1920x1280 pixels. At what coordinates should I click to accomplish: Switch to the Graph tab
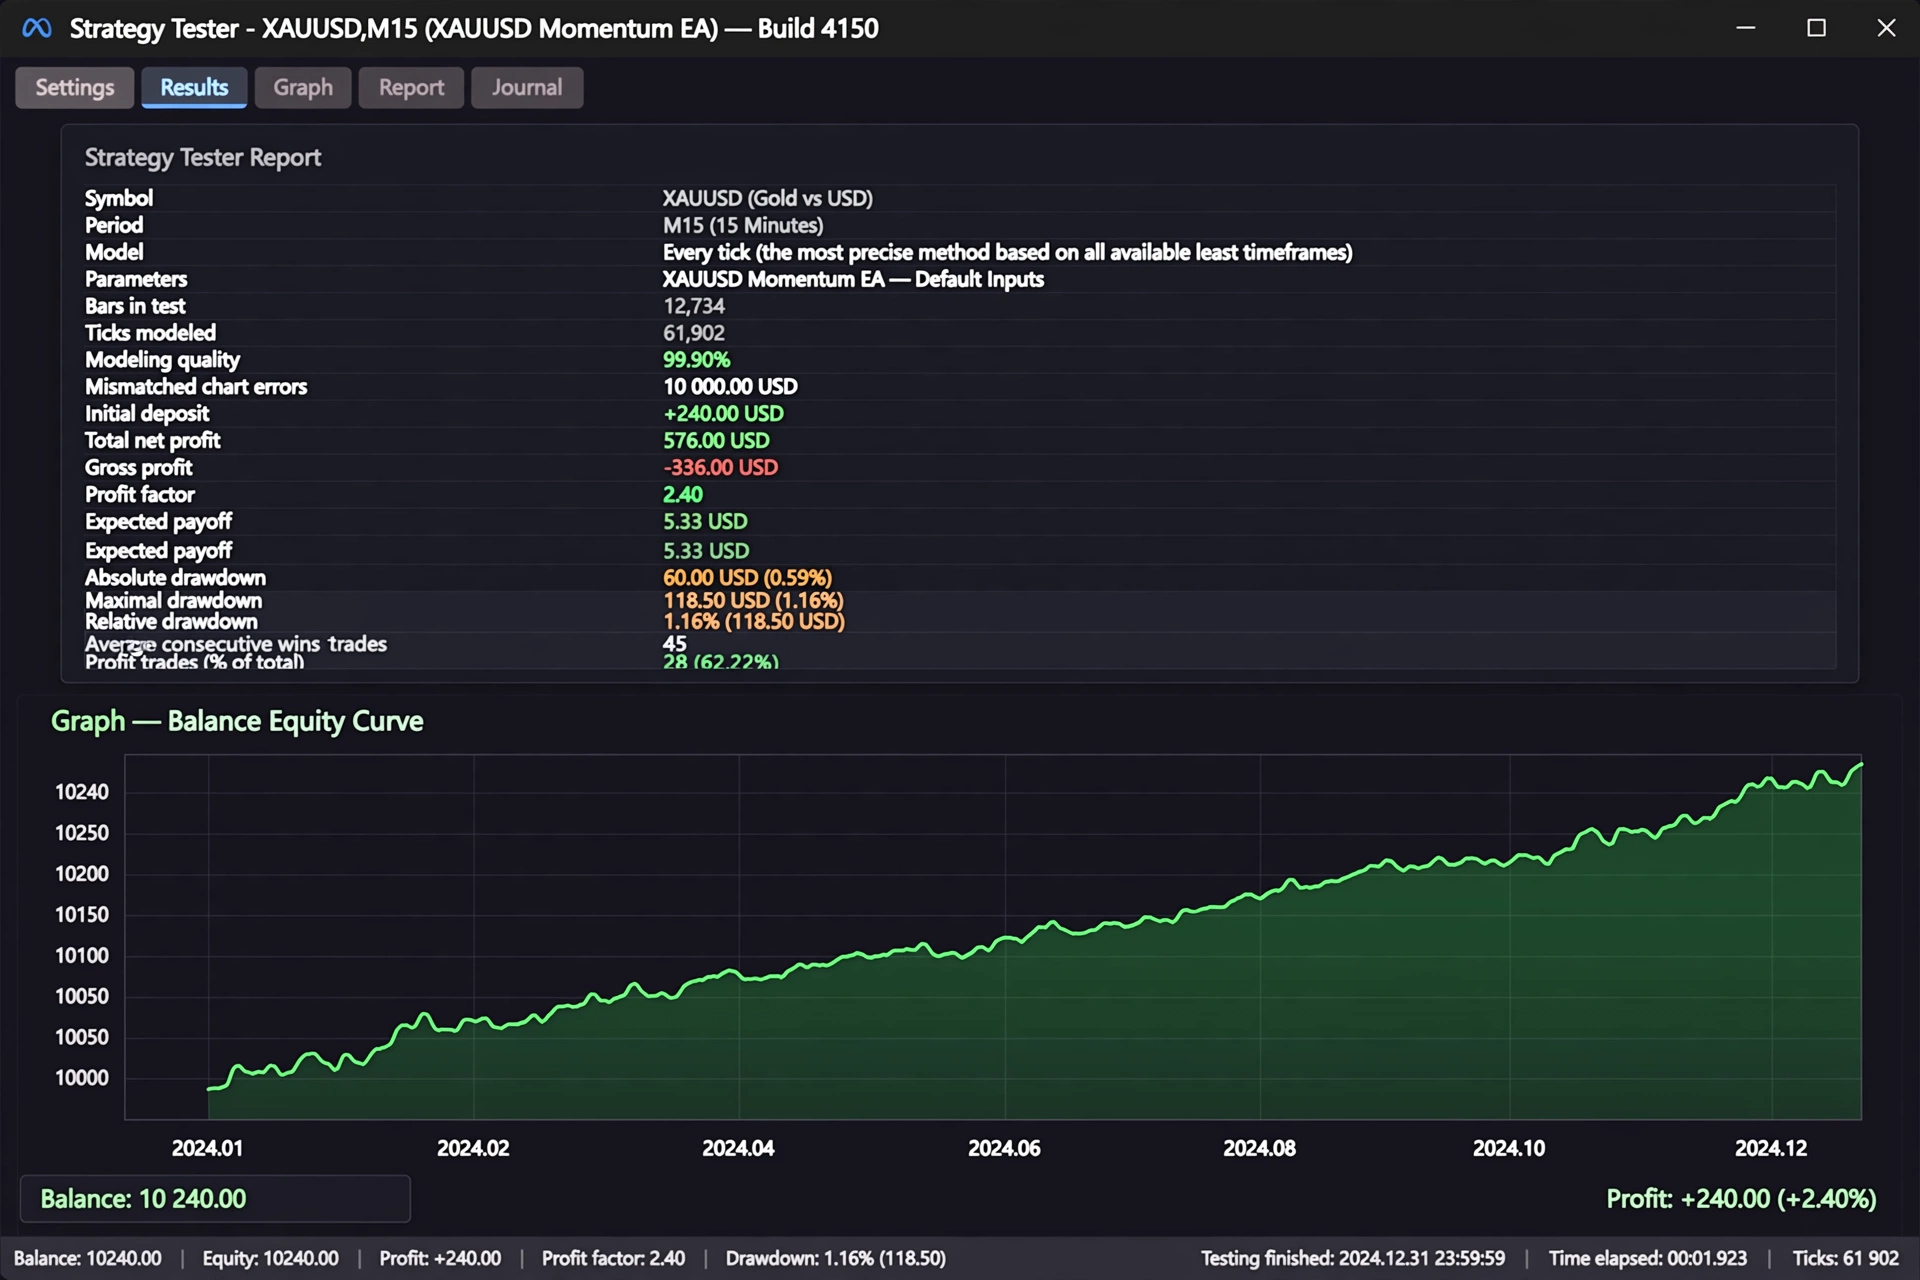coord(303,88)
